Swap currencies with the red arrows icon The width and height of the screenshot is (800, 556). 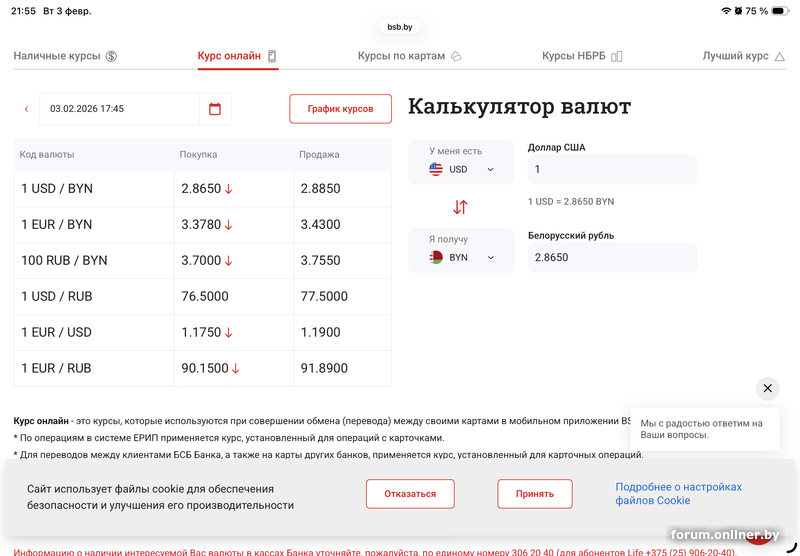(460, 207)
